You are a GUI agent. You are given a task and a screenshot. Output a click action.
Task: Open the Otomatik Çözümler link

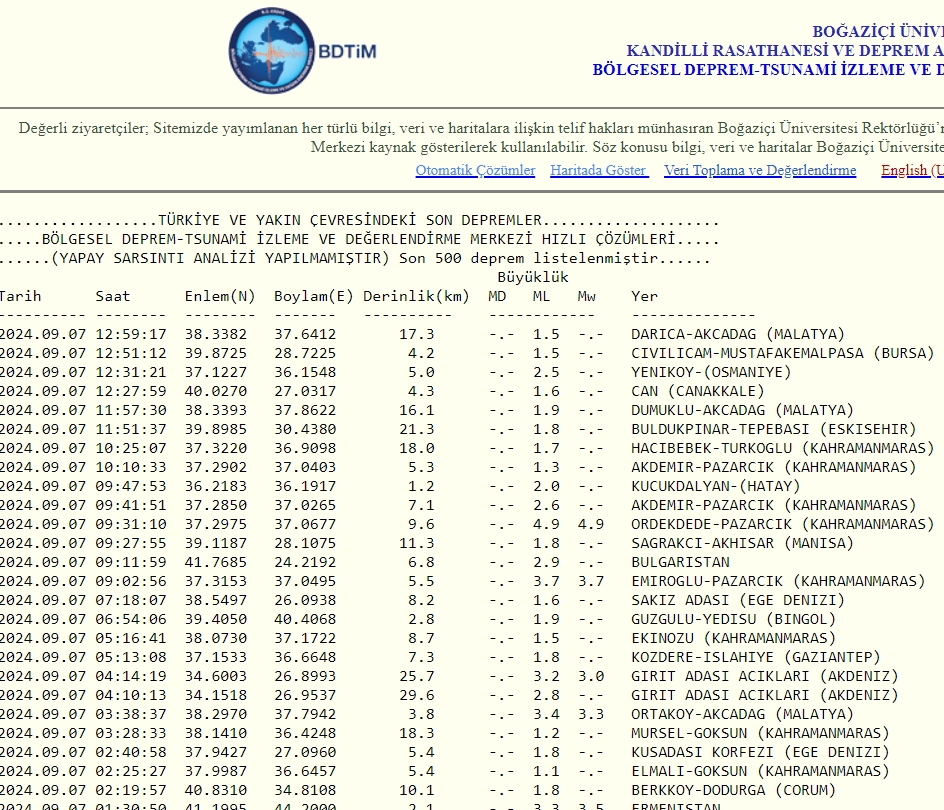click(475, 170)
